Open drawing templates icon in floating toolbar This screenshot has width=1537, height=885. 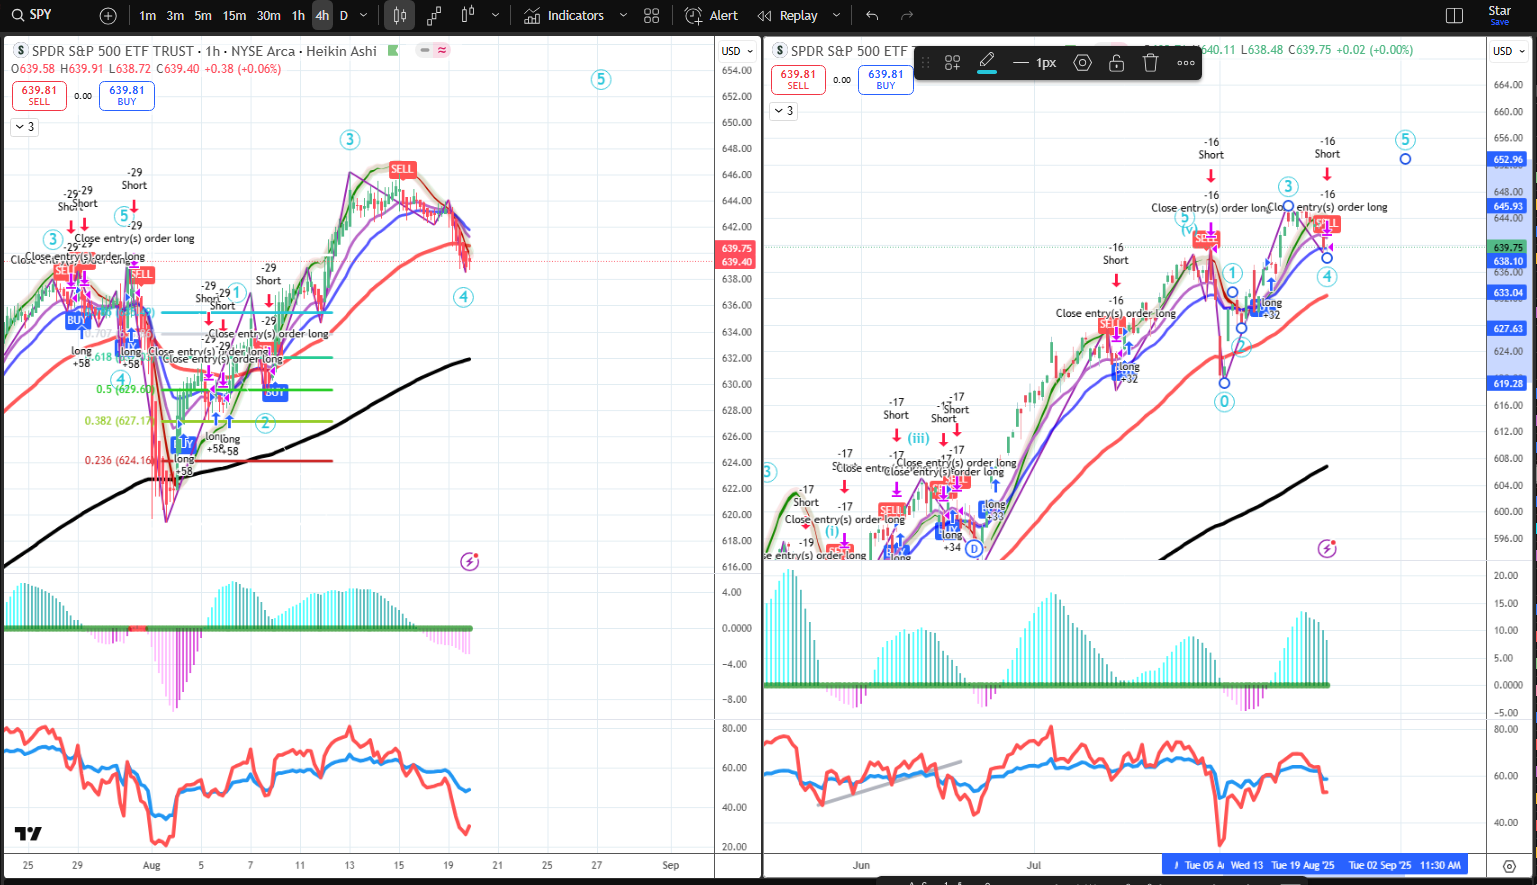click(x=952, y=63)
